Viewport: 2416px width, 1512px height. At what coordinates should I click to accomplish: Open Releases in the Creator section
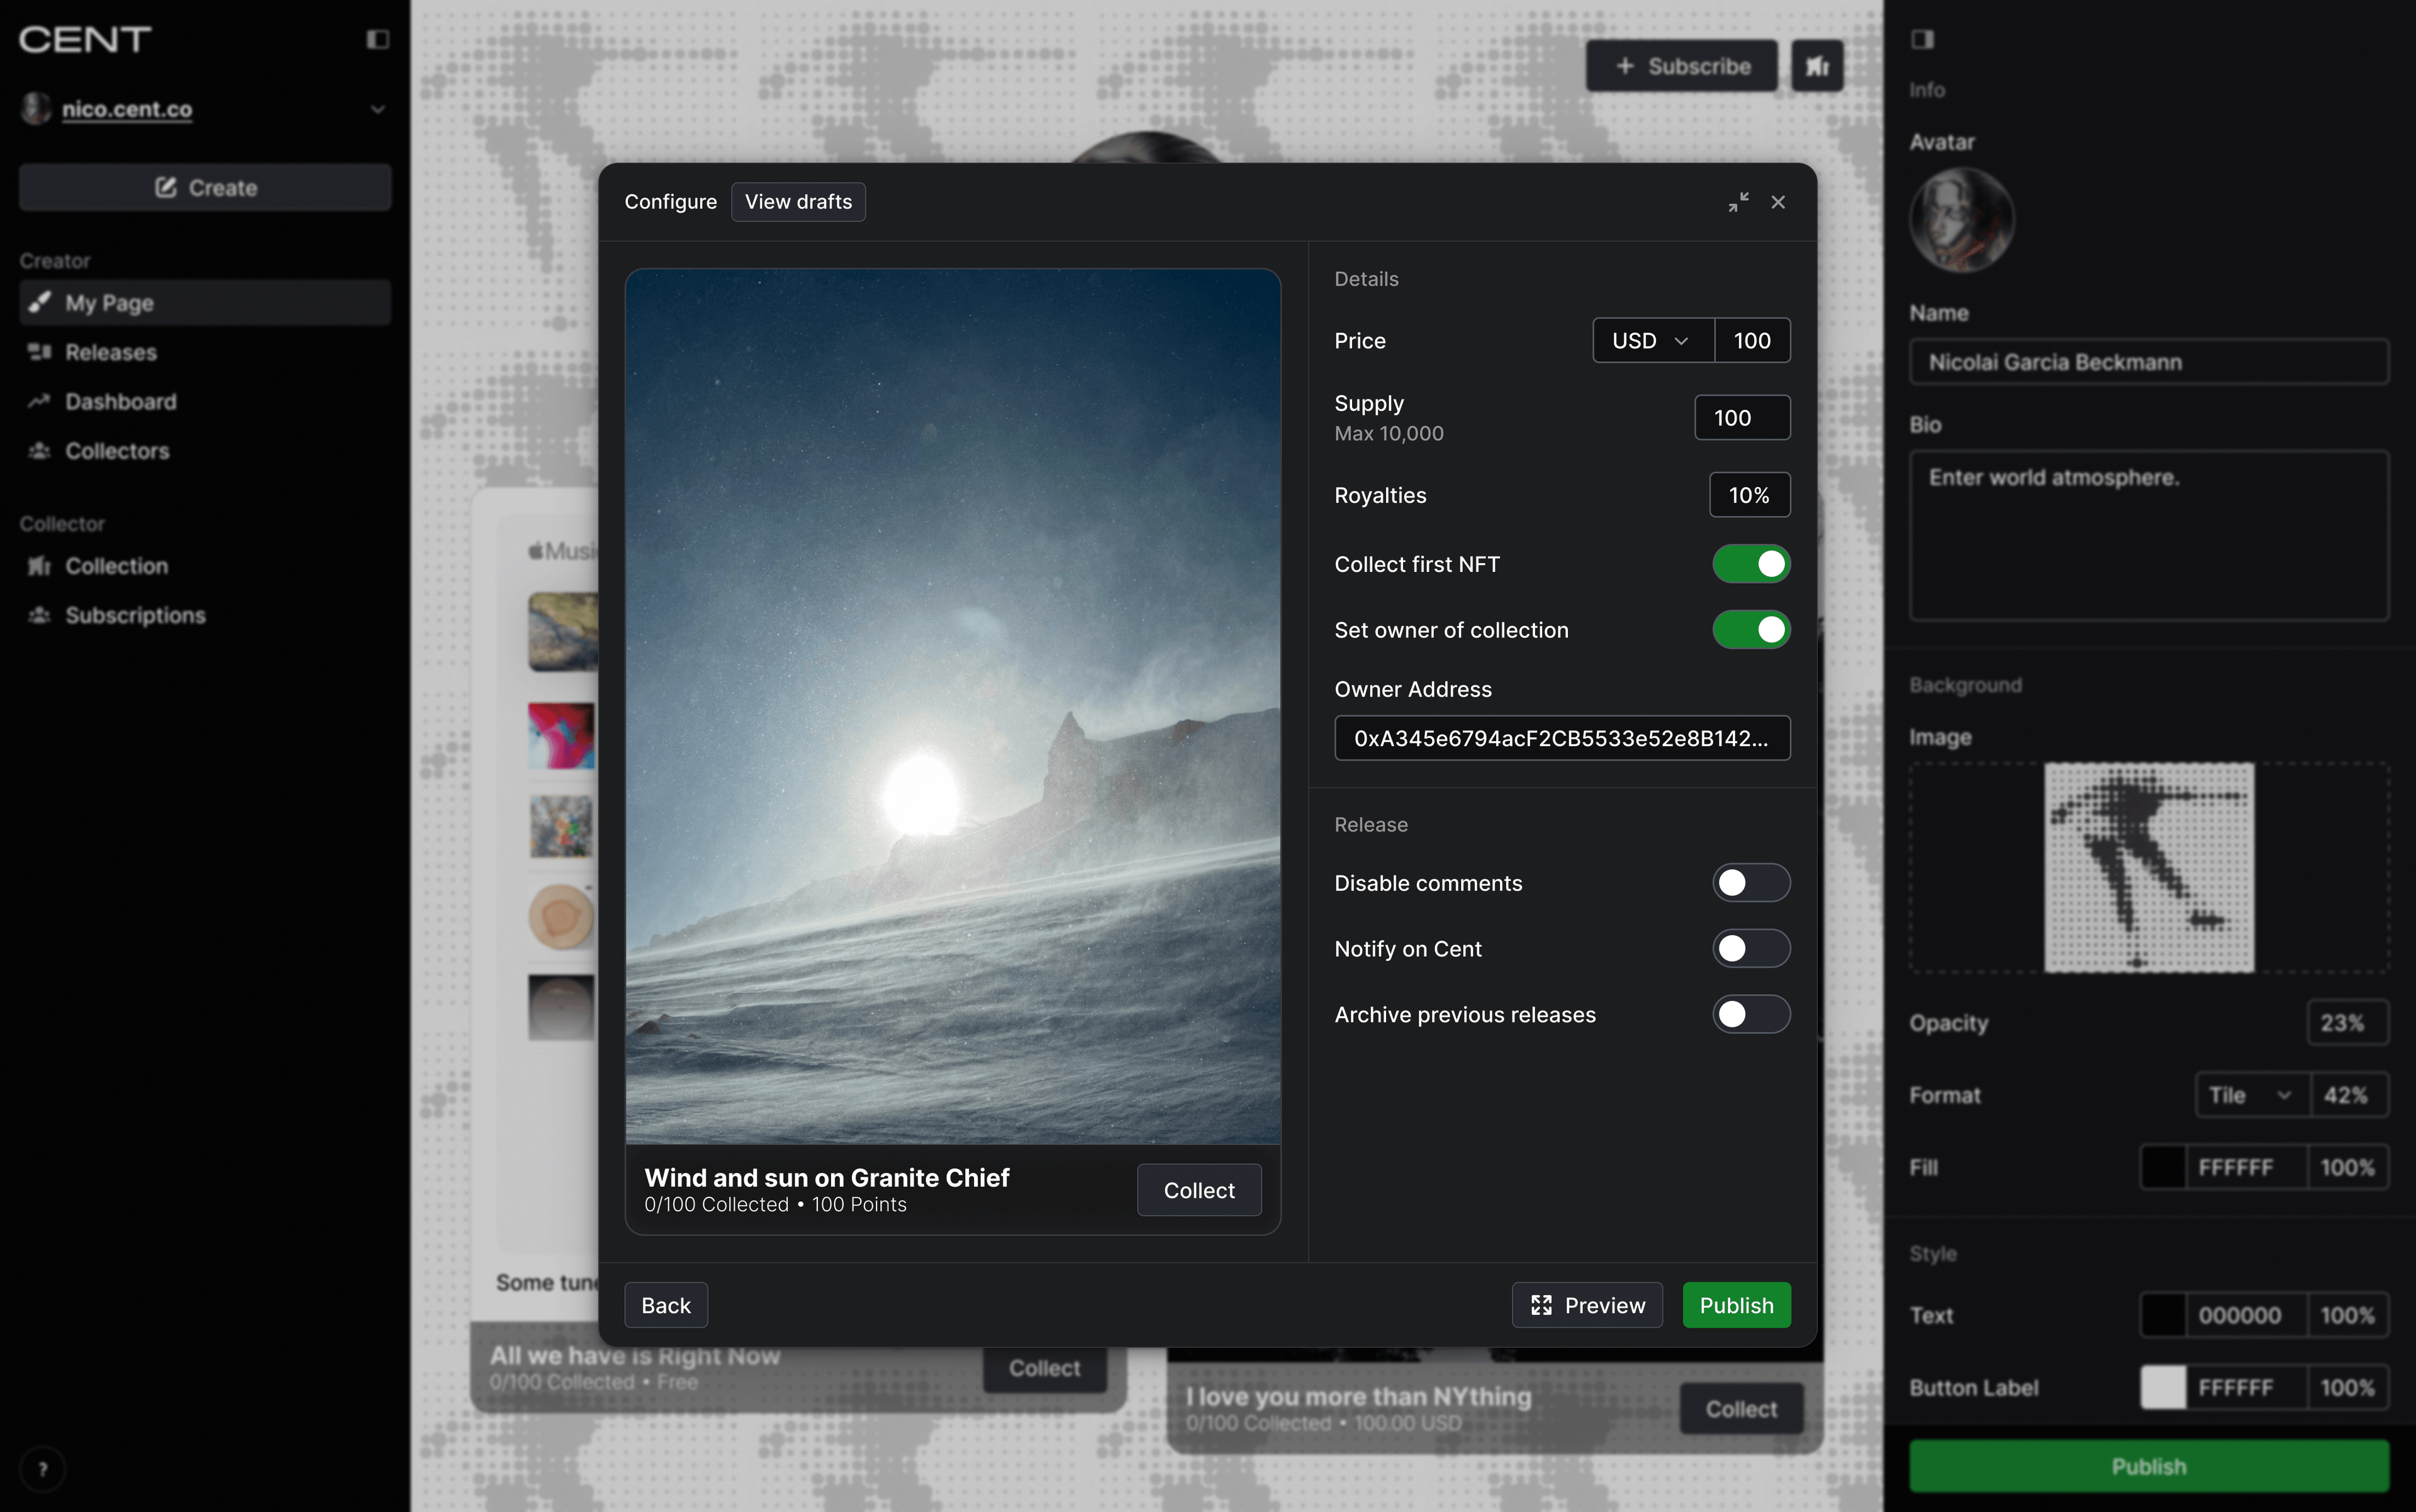coord(110,352)
